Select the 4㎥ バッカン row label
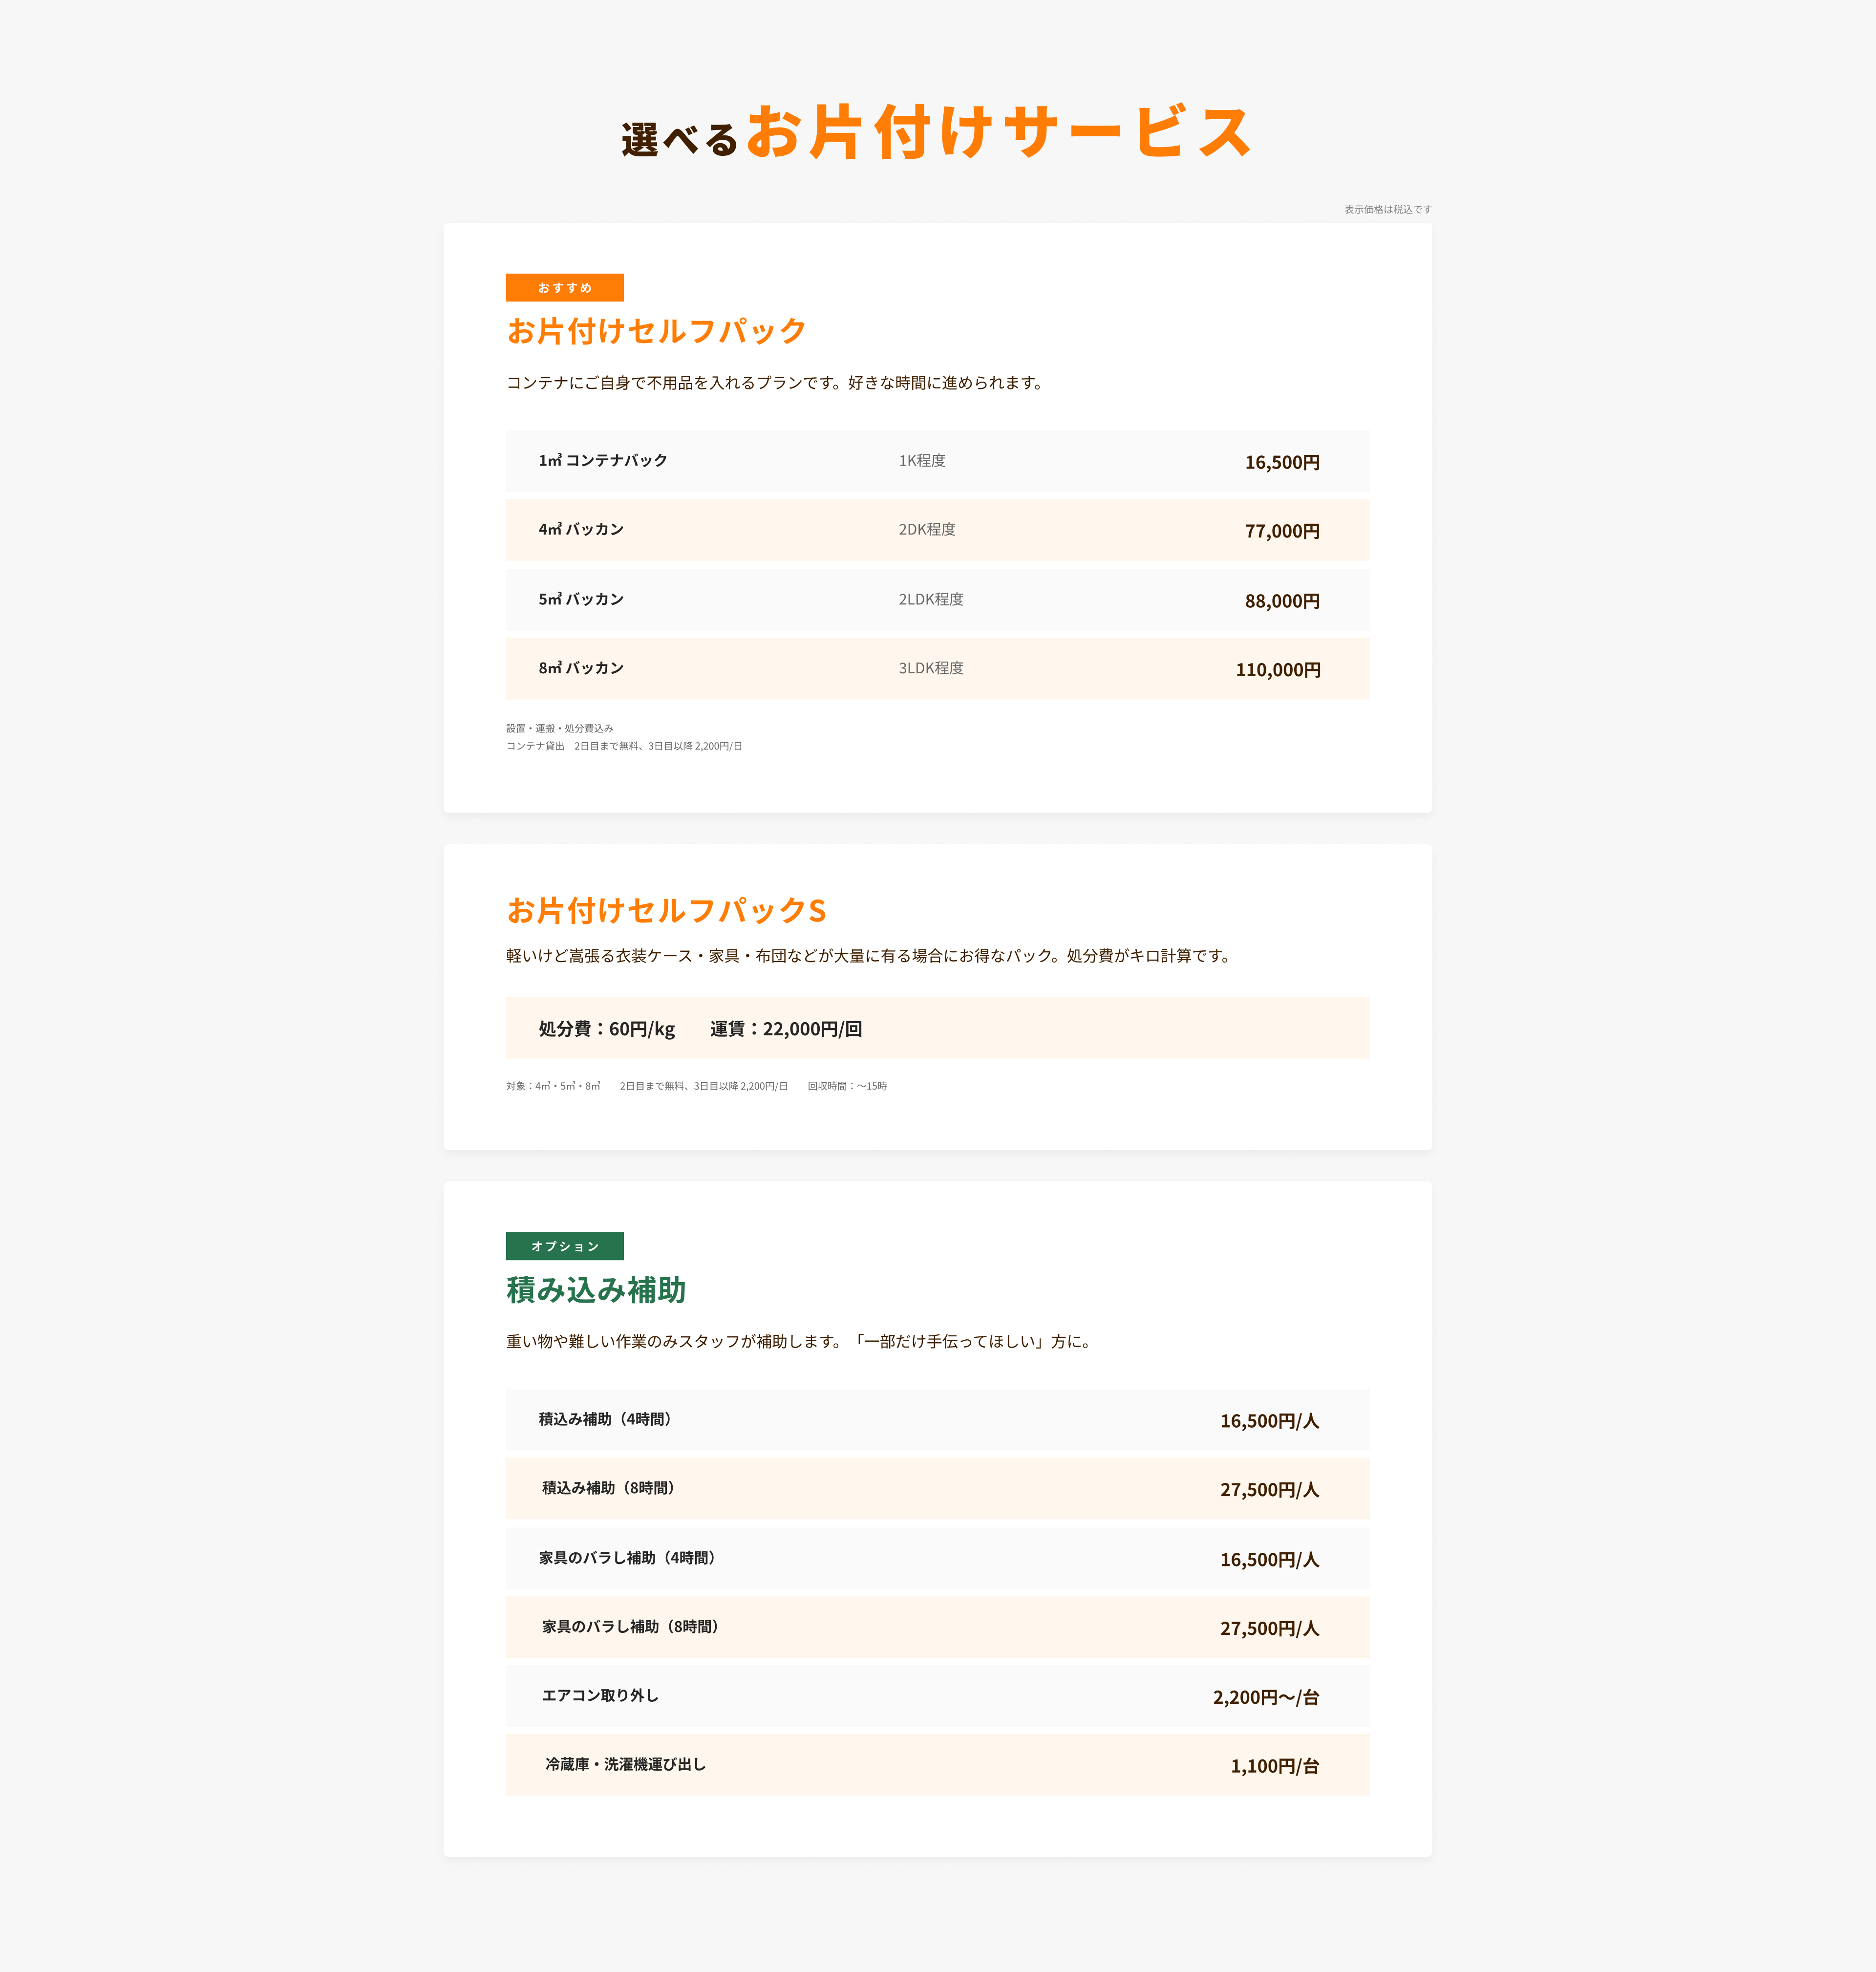 tap(580, 529)
